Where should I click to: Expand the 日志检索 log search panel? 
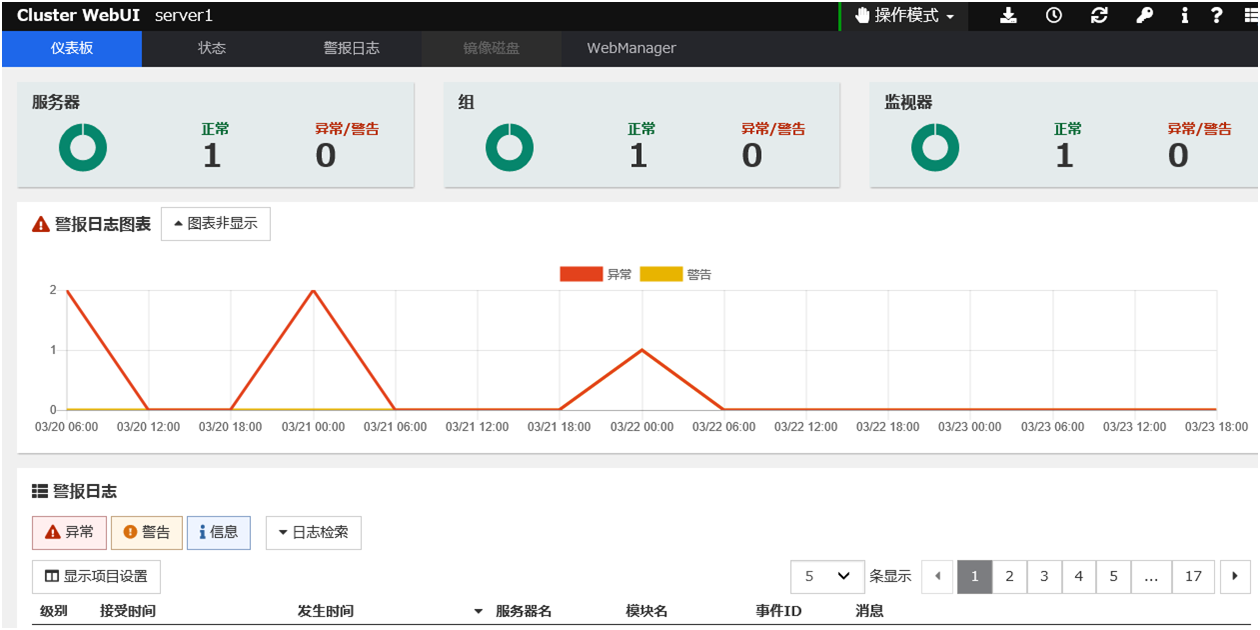click(313, 532)
